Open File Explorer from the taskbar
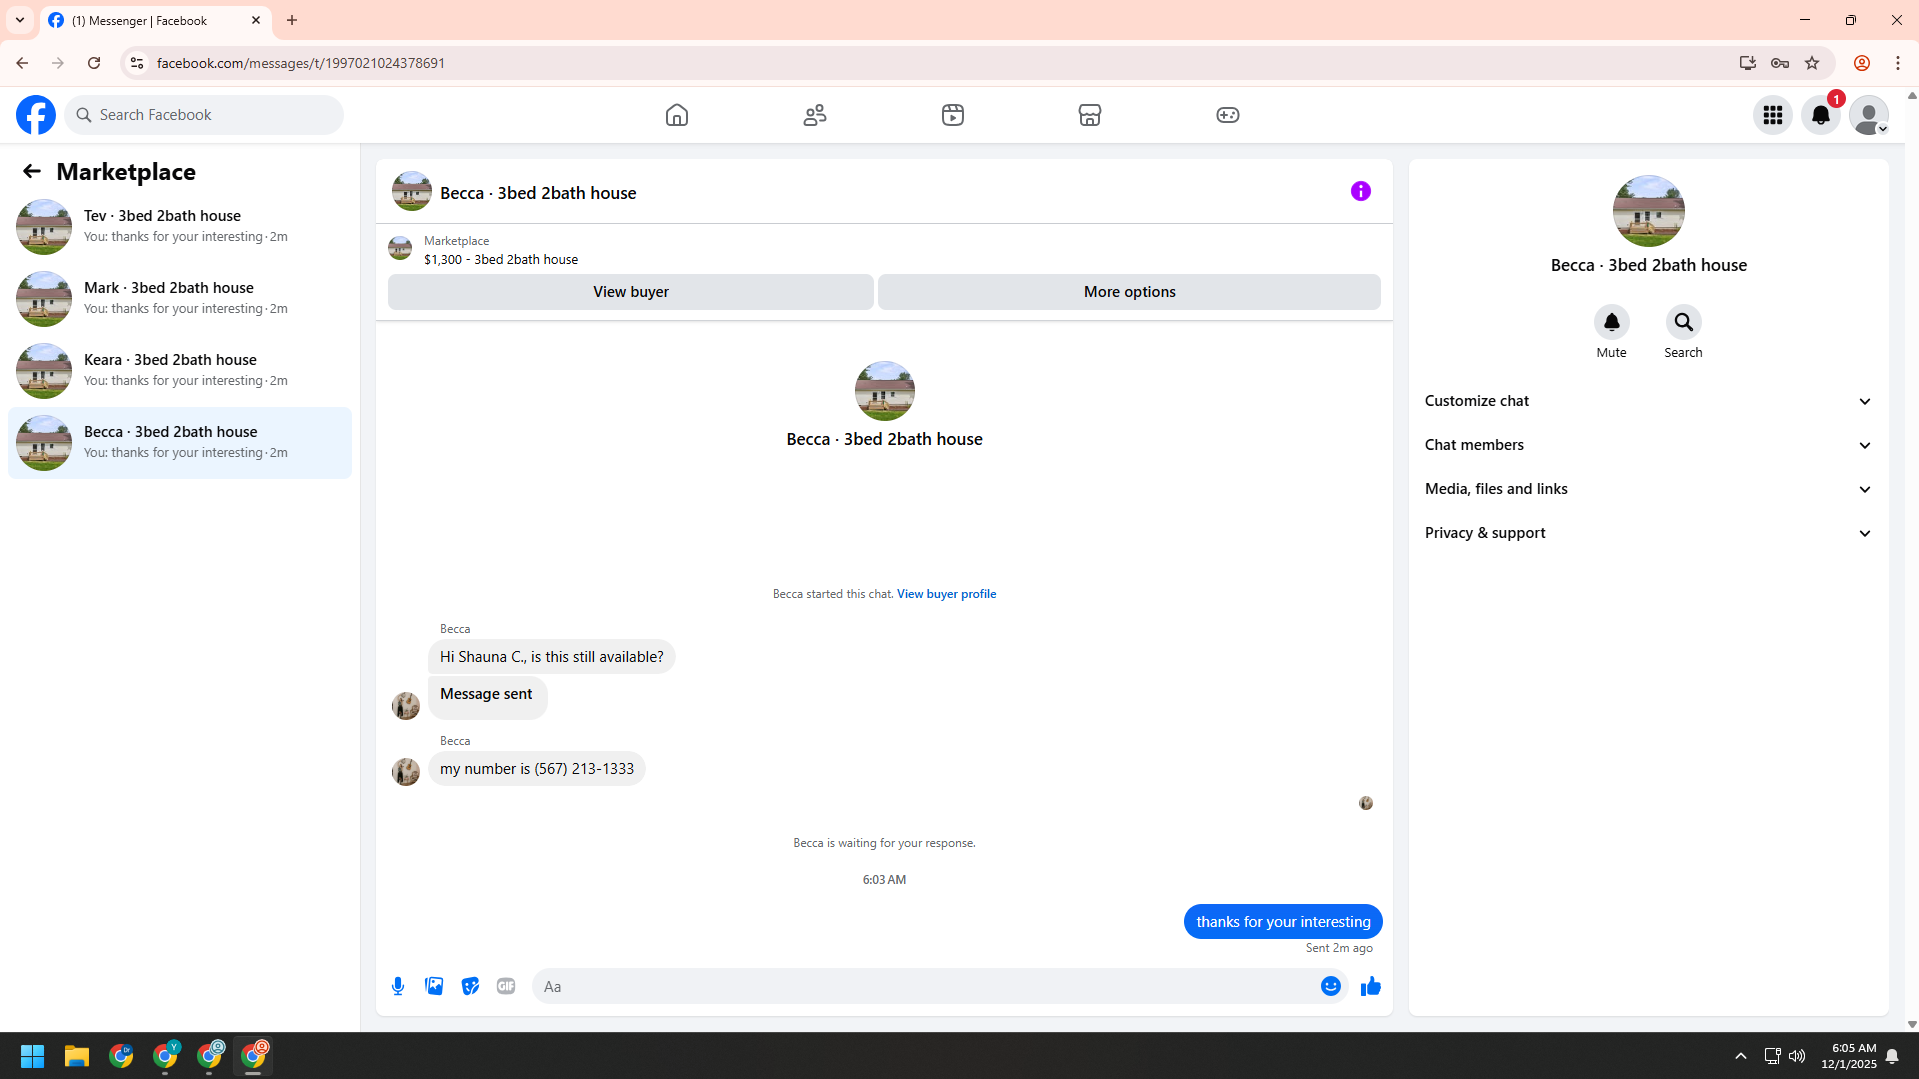1919x1079 pixels. [x=77, y=1056]
